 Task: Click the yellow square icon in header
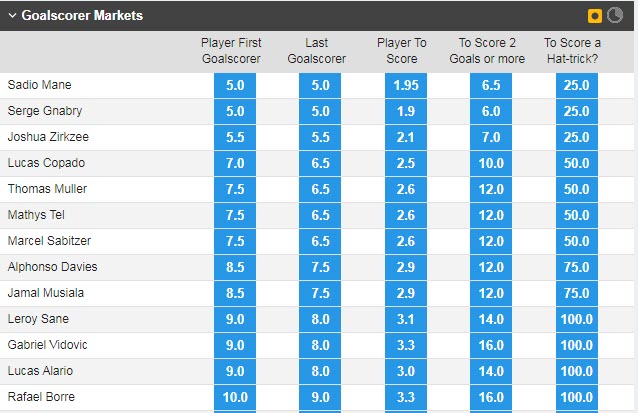pyautogui.click(x=595, y=16)
